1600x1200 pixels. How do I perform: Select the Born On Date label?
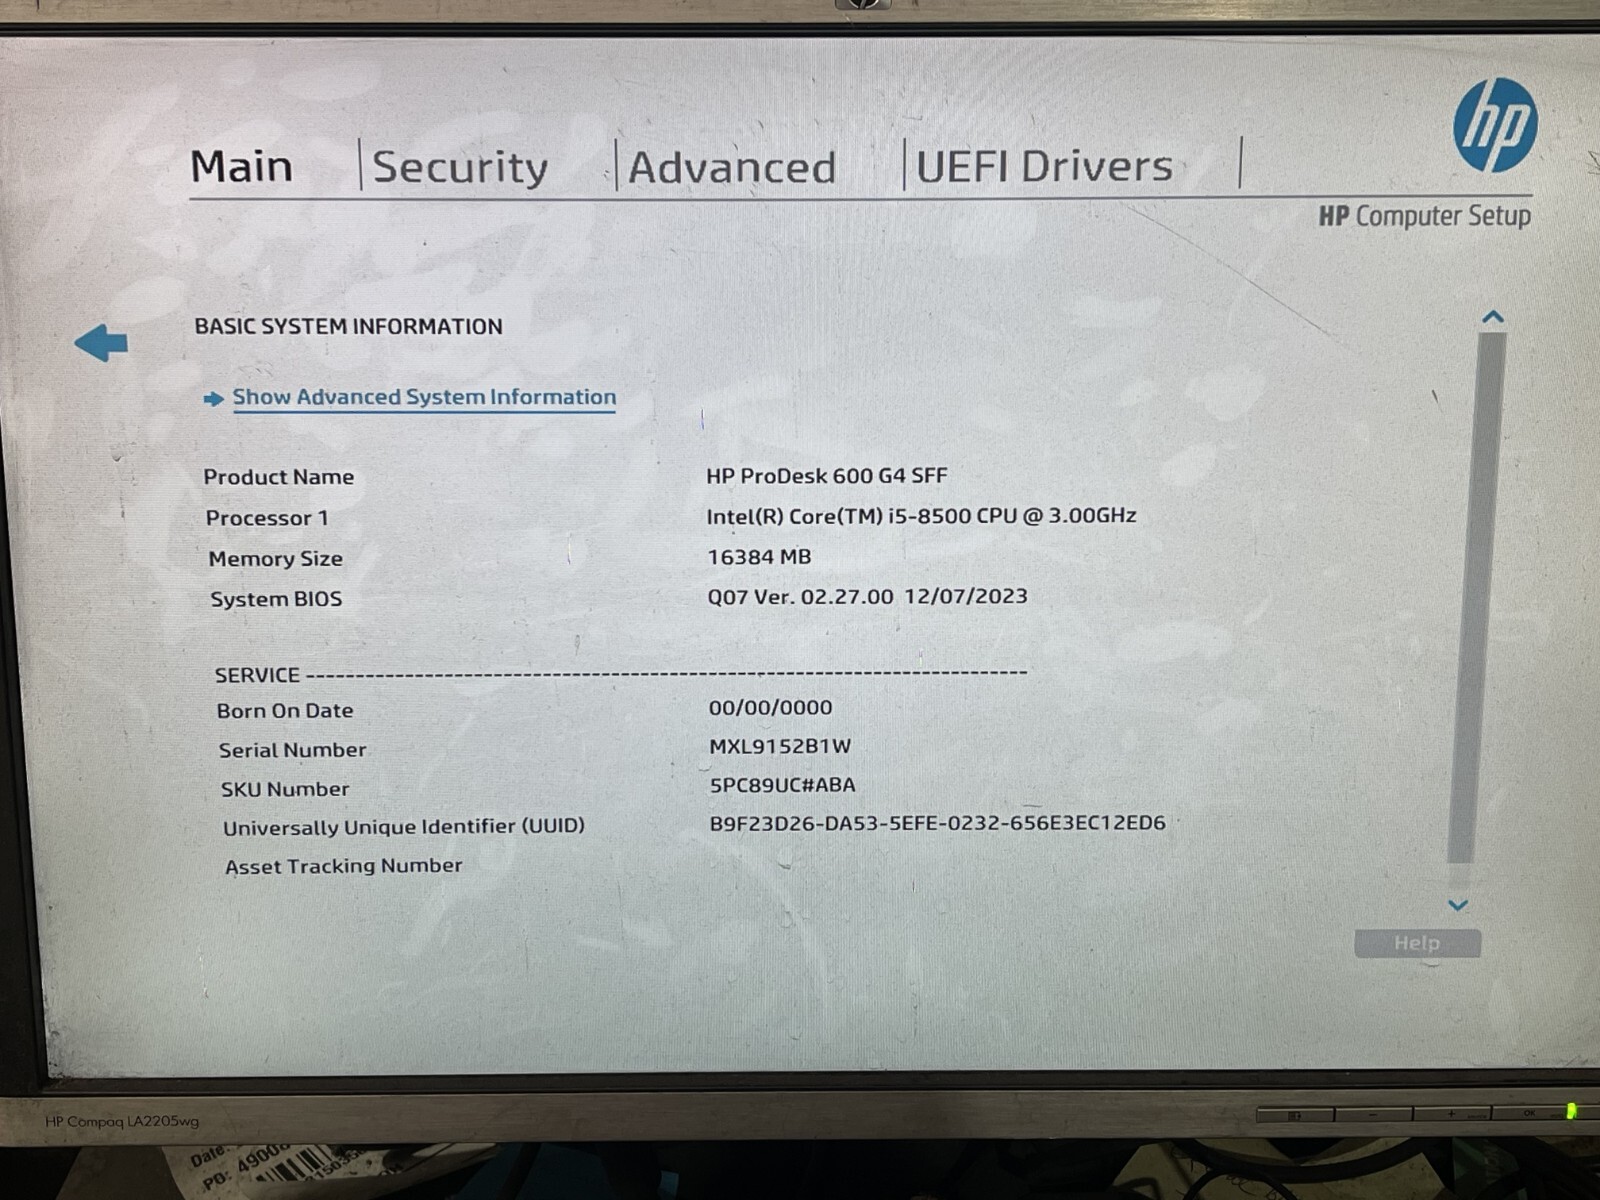coord(285,711)
